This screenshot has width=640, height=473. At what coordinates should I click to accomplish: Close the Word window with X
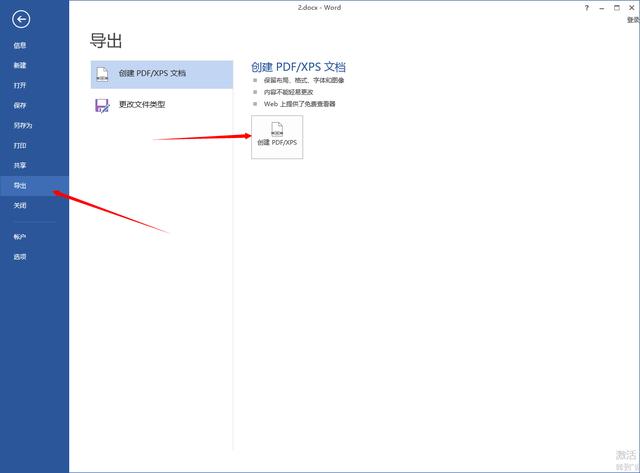pyautogui.click(x=630, y=7)
